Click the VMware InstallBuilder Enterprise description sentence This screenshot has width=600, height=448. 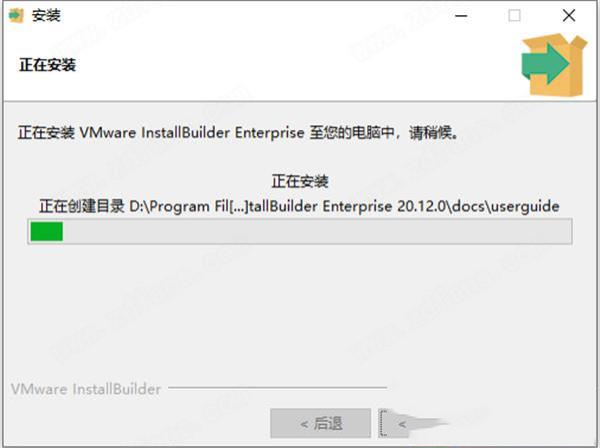point(238,133)
